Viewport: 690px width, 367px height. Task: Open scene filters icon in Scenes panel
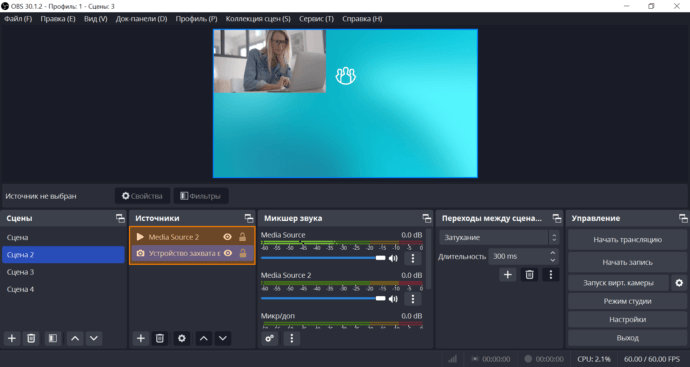(x=53, y=338)
